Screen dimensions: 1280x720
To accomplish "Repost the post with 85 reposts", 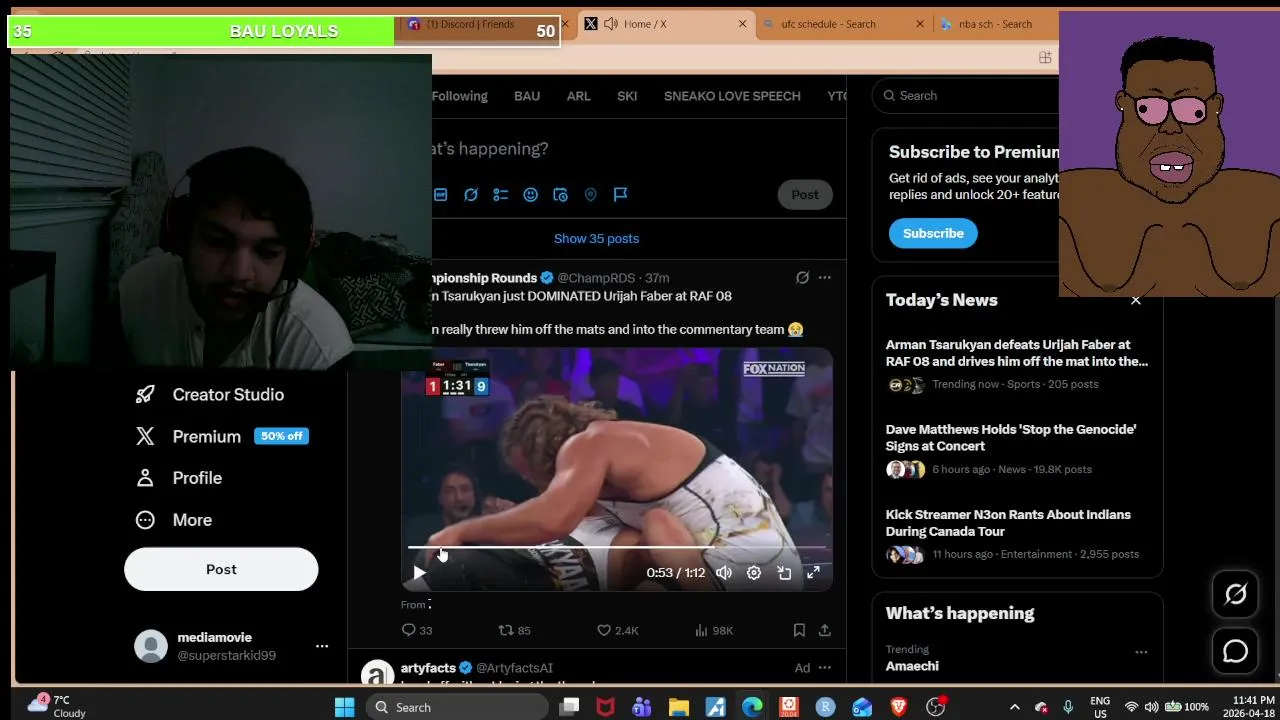I will point(514,630).
